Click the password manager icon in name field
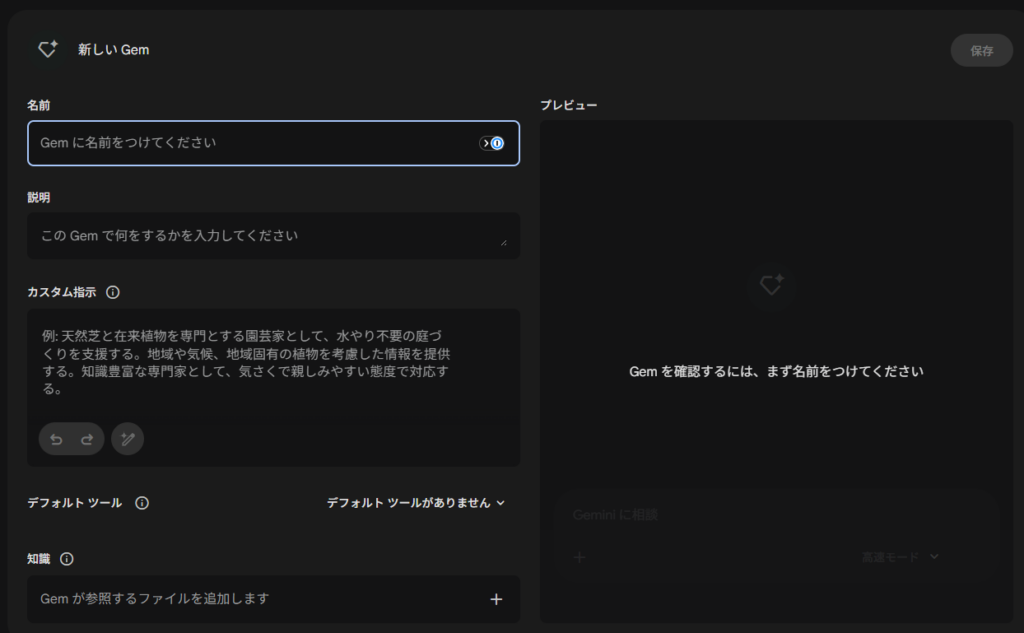 (x=492, y=143)
